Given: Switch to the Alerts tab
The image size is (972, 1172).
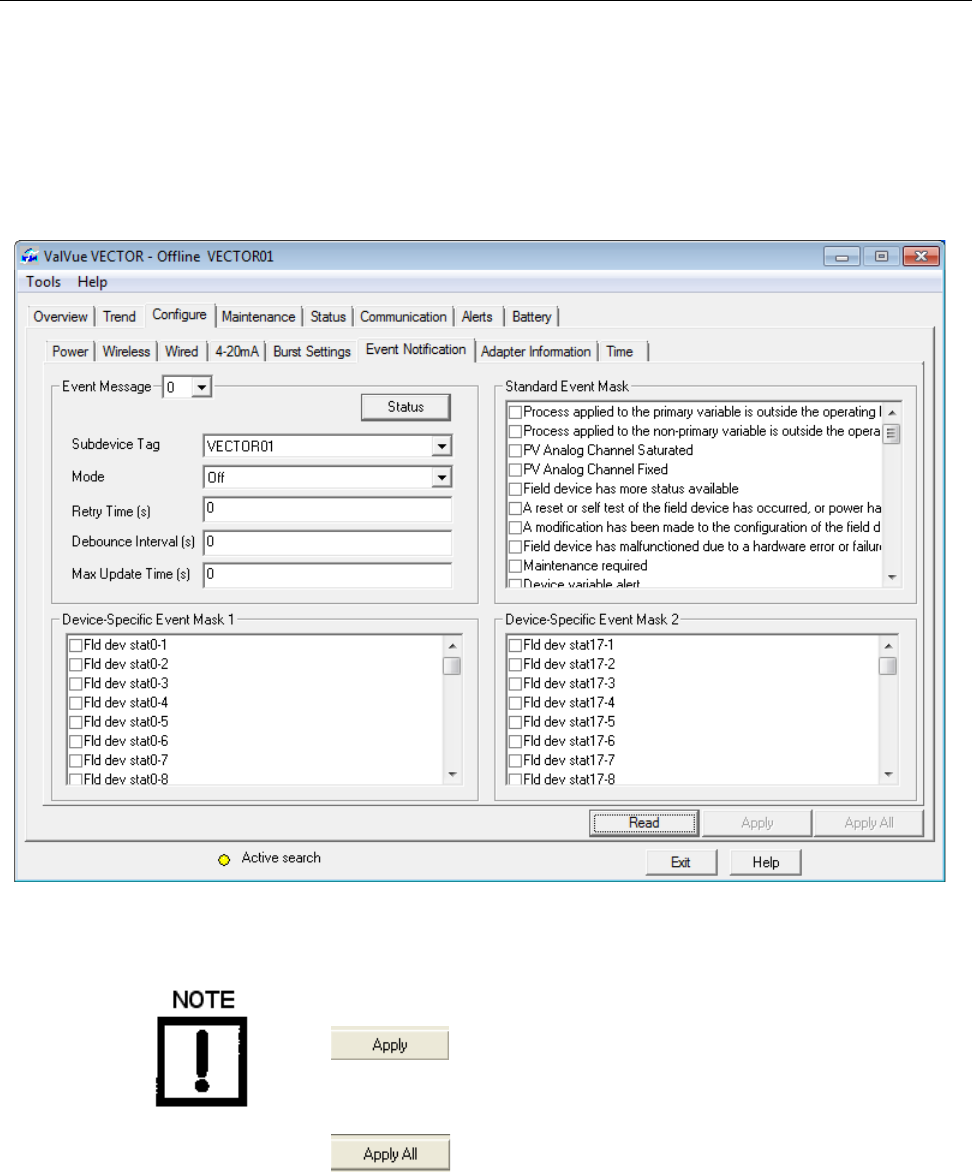Looking at the screenshot, I should [x=477, y=317].
